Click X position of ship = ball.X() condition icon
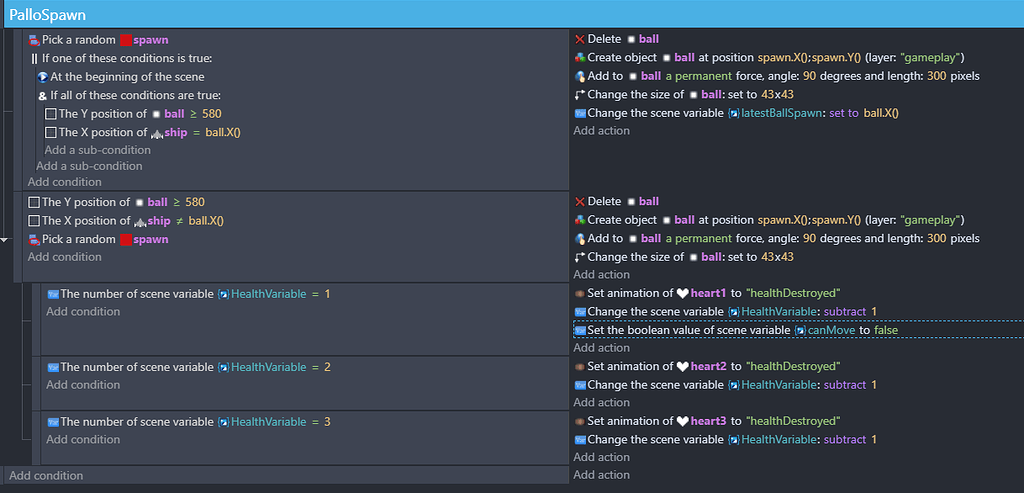The height and width of the screenshot is (493, 1024). (x=50, y=132)
